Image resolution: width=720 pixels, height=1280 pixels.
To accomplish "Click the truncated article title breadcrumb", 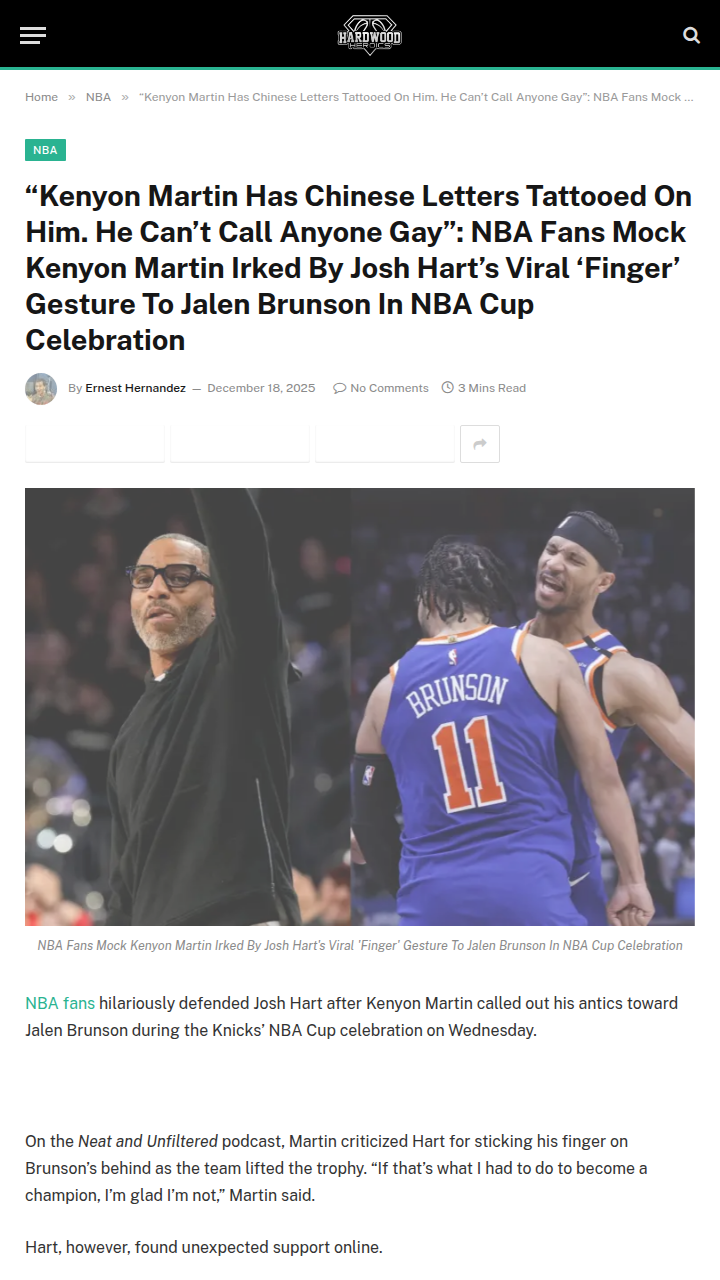I will click(x=416, y=97).
